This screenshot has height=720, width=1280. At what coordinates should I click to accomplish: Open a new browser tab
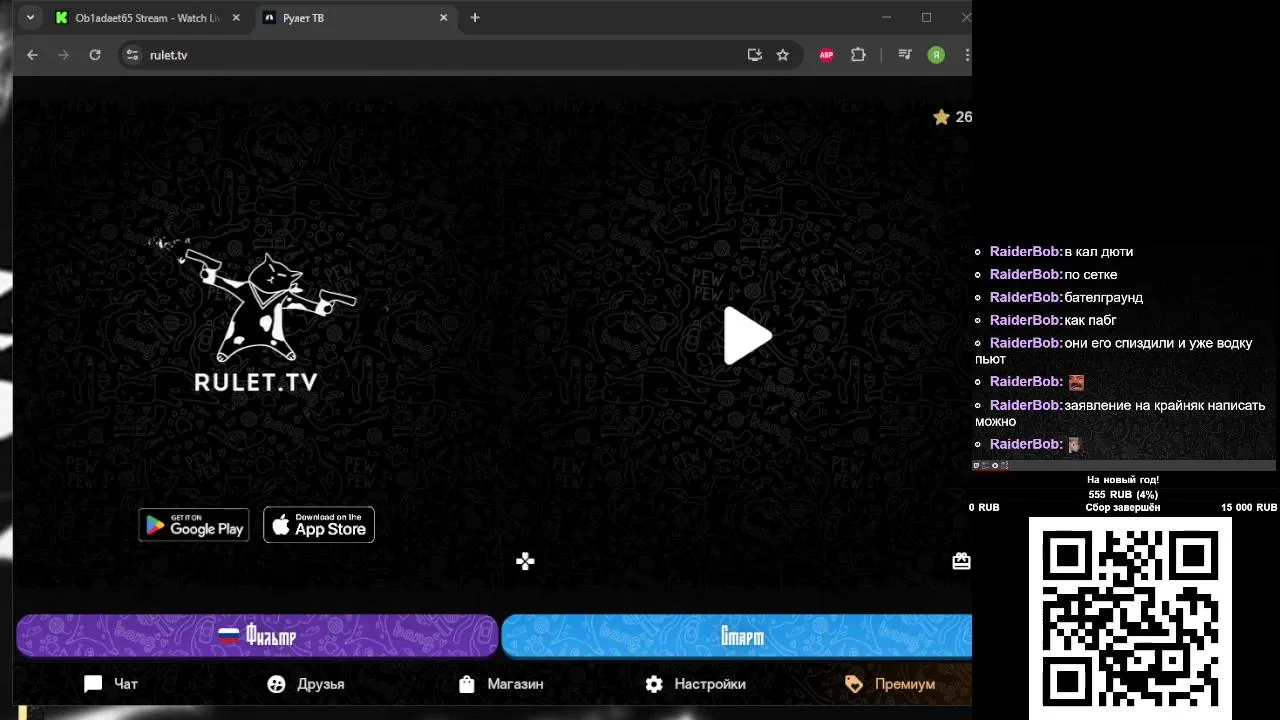click(475, 18)
